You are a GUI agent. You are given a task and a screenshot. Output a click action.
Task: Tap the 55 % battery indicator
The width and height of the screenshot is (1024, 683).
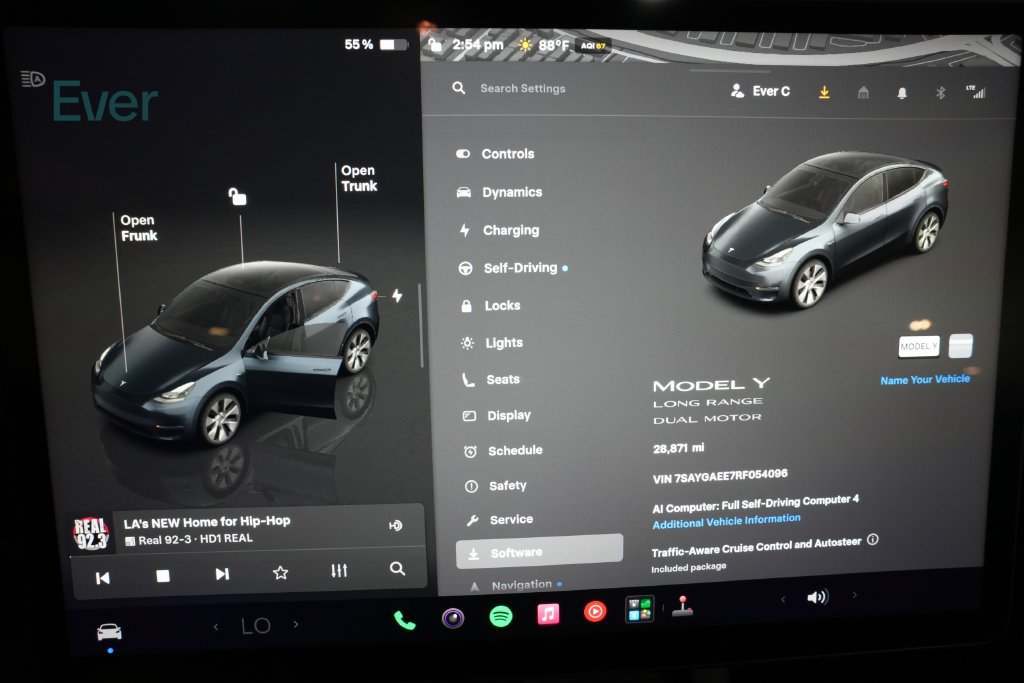pos(376,44)
